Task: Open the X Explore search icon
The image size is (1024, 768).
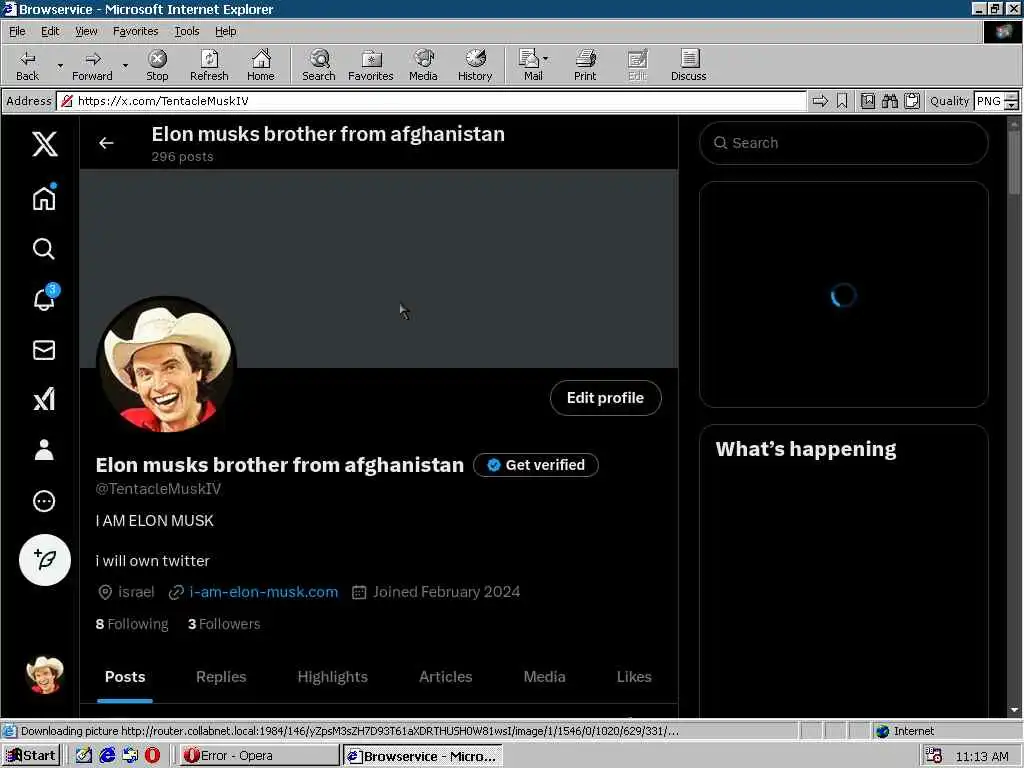Action: (x=44, y=249)
